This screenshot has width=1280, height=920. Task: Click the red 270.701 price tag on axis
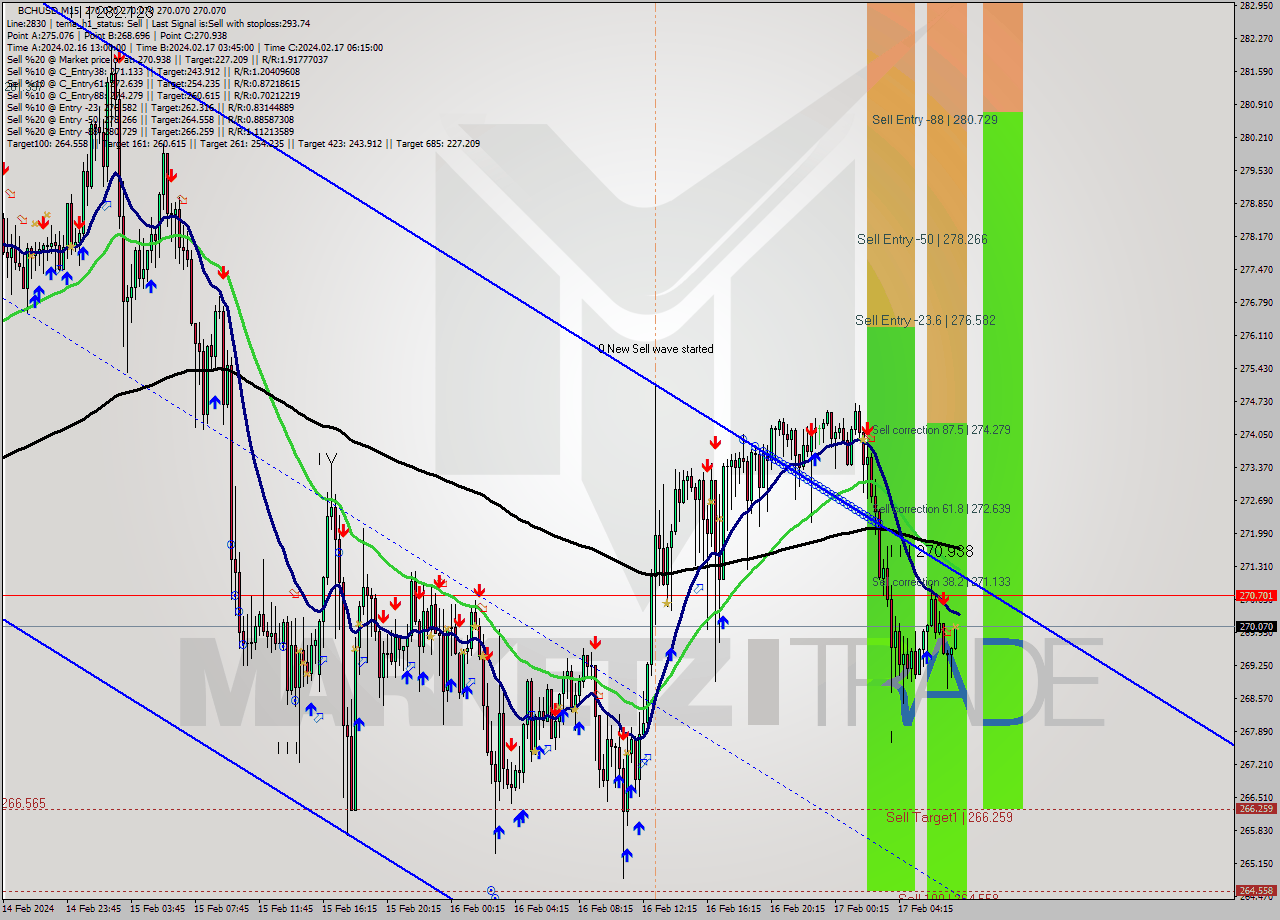[1256, 596]
